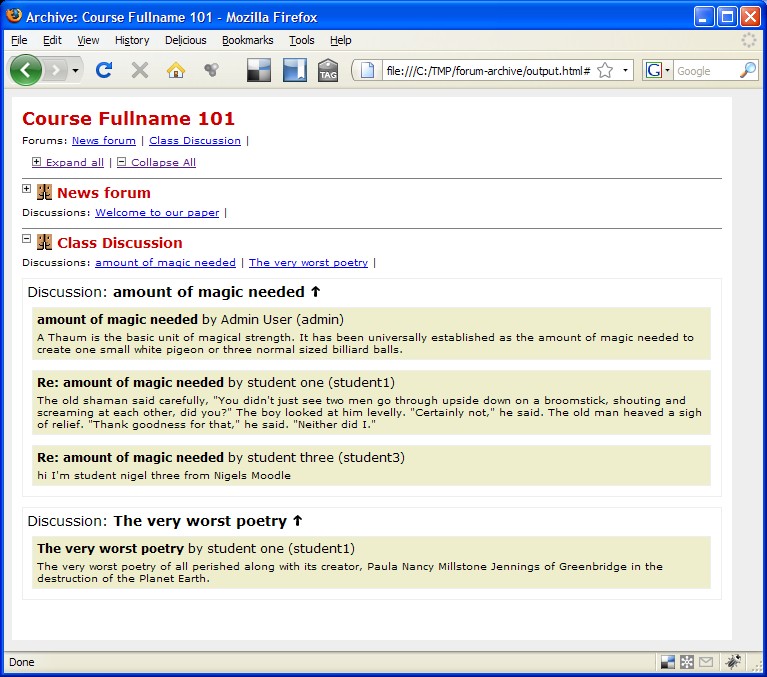
Task: Click the News forum doors icon
Action: coord(45,192)
